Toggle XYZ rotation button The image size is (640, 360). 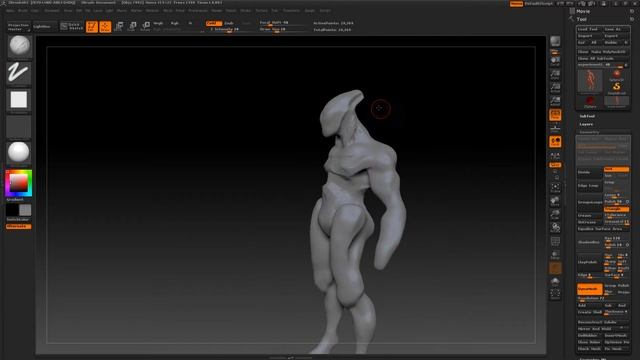click(555, 165)
